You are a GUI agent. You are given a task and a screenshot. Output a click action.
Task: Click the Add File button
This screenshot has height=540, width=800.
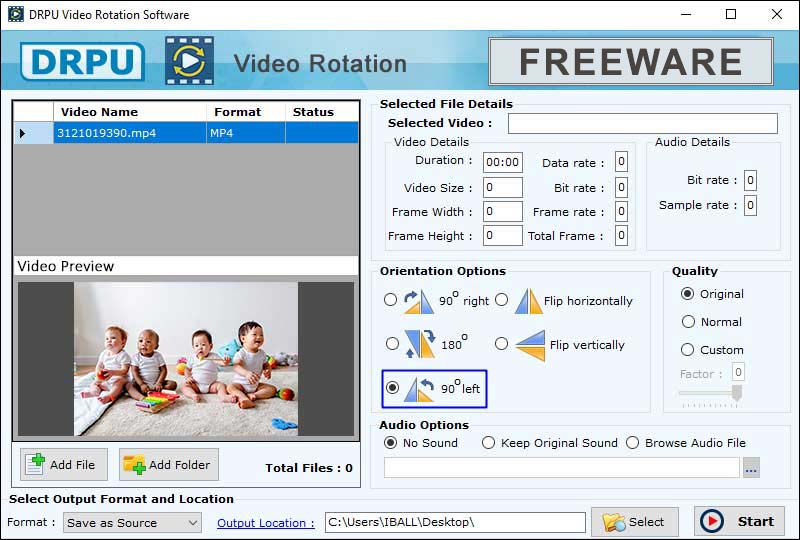coord(64,464)
